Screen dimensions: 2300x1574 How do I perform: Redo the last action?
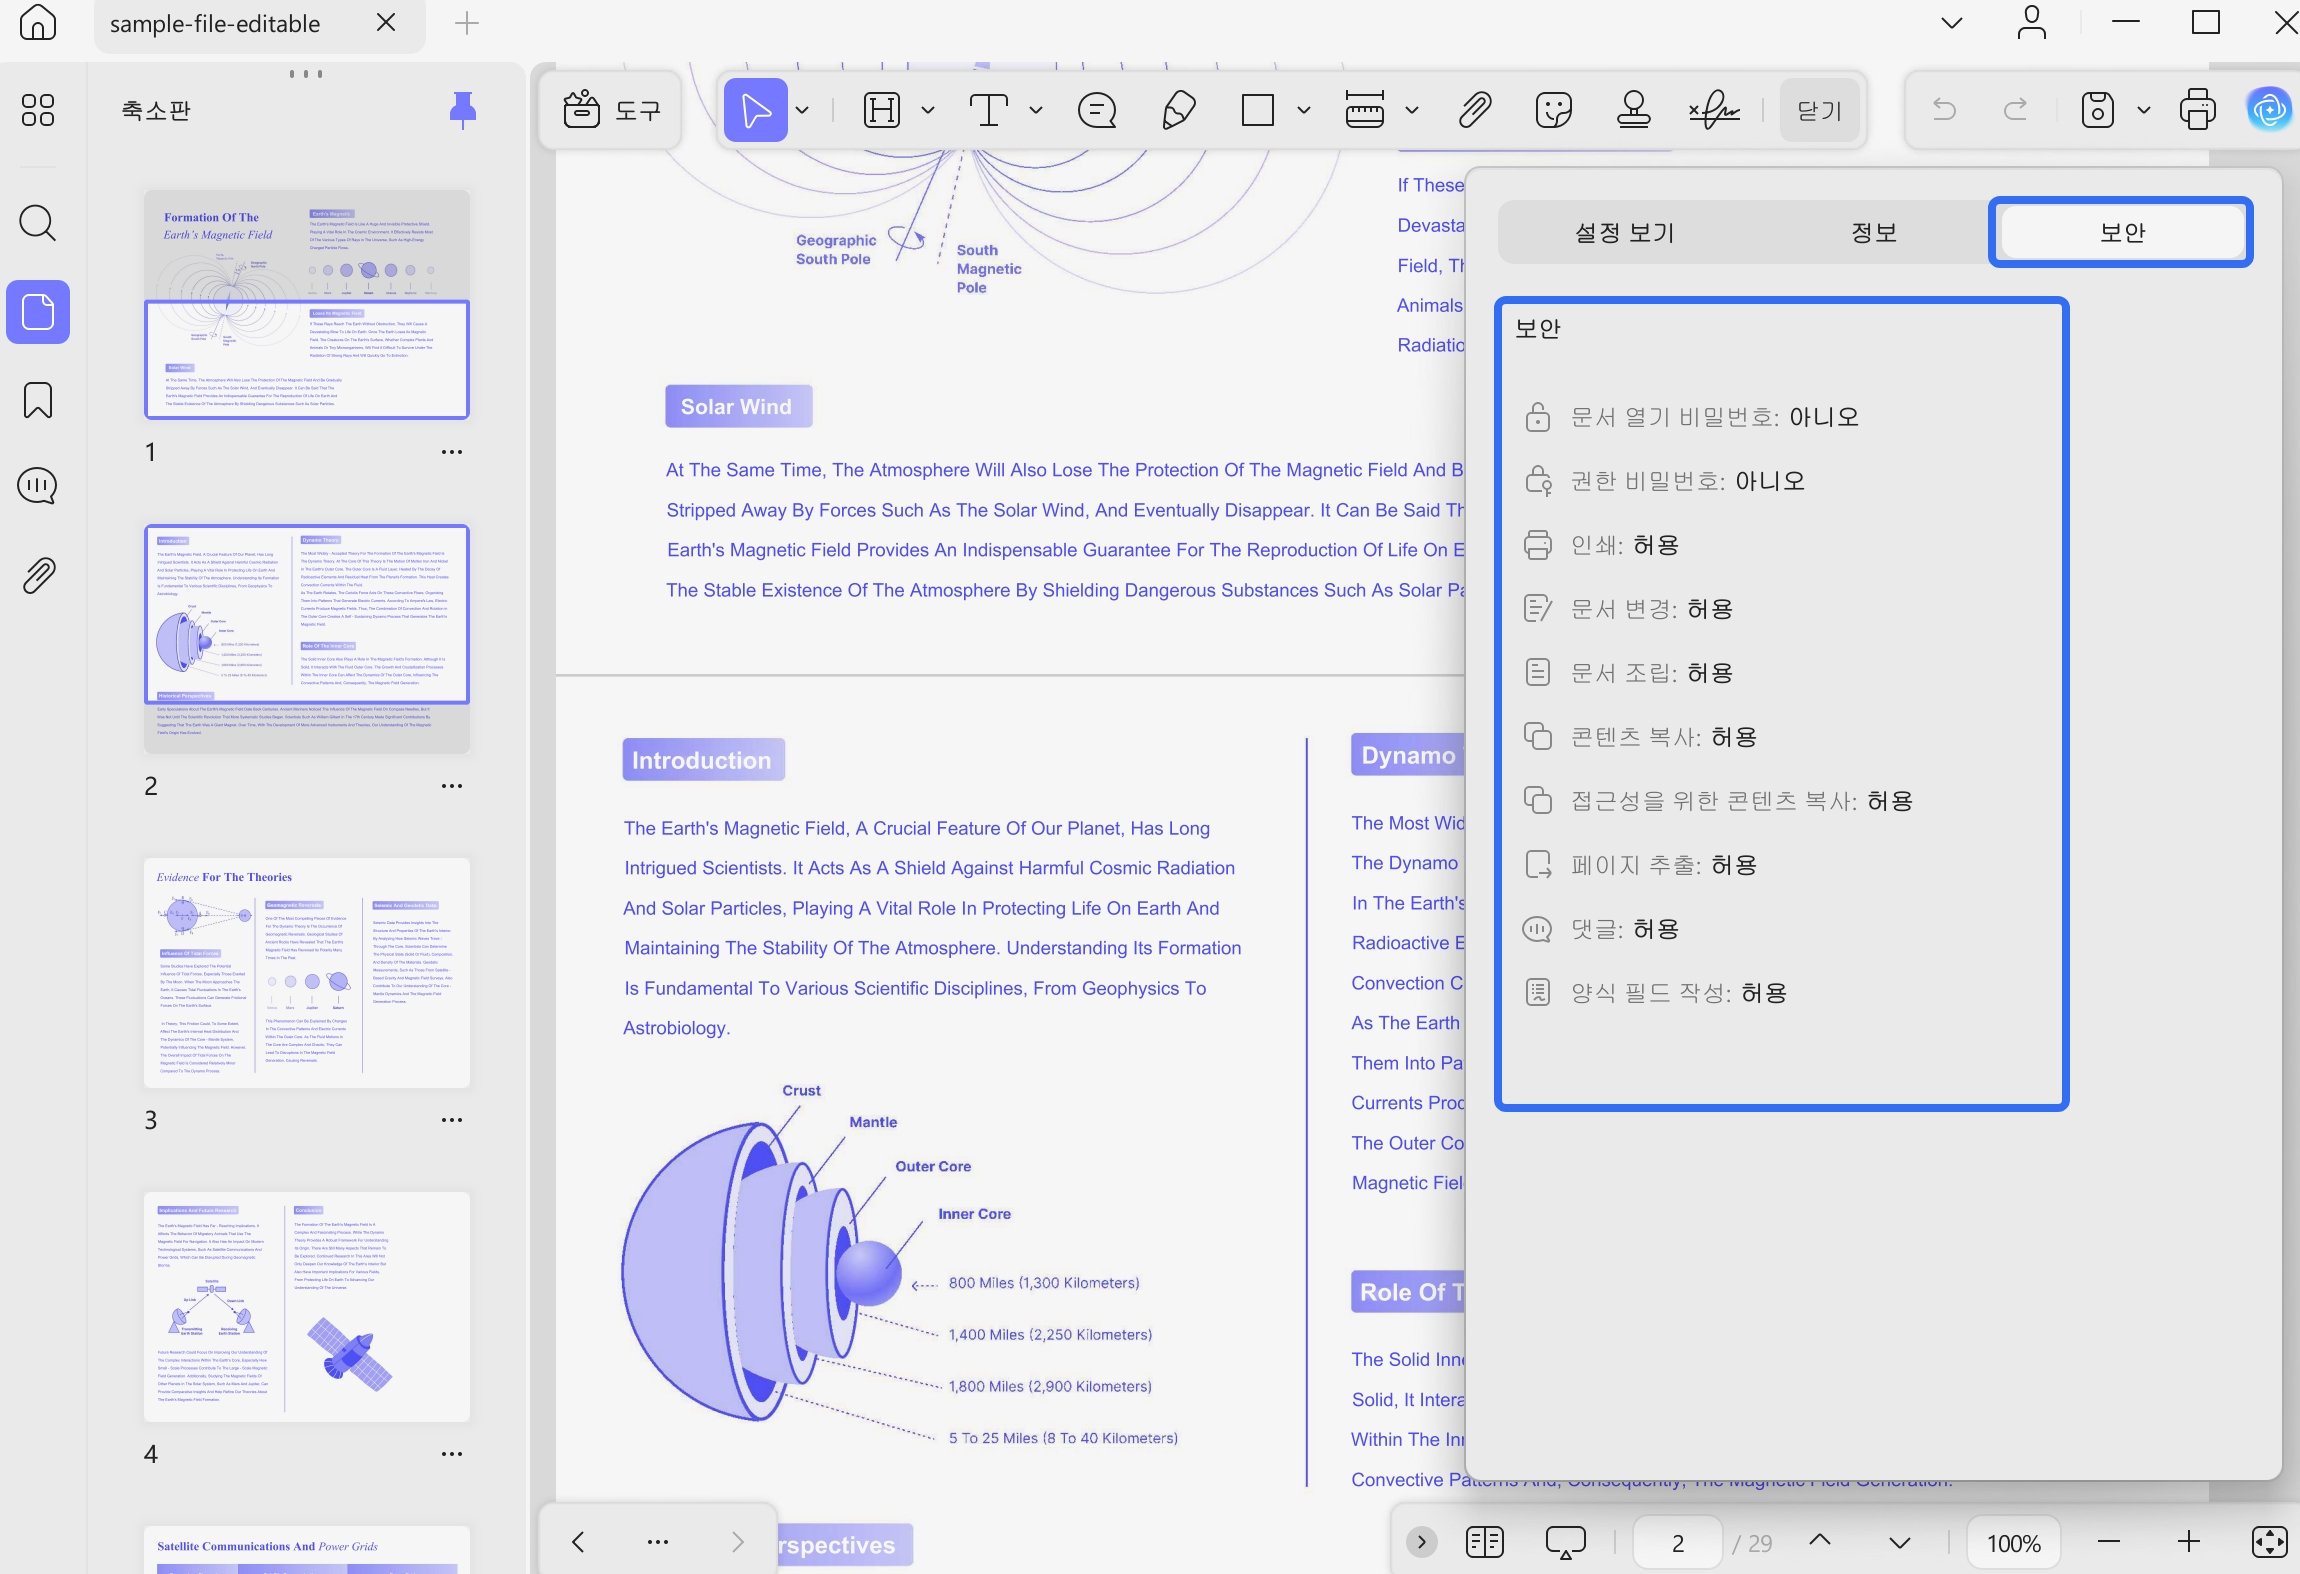[2016, 109]
